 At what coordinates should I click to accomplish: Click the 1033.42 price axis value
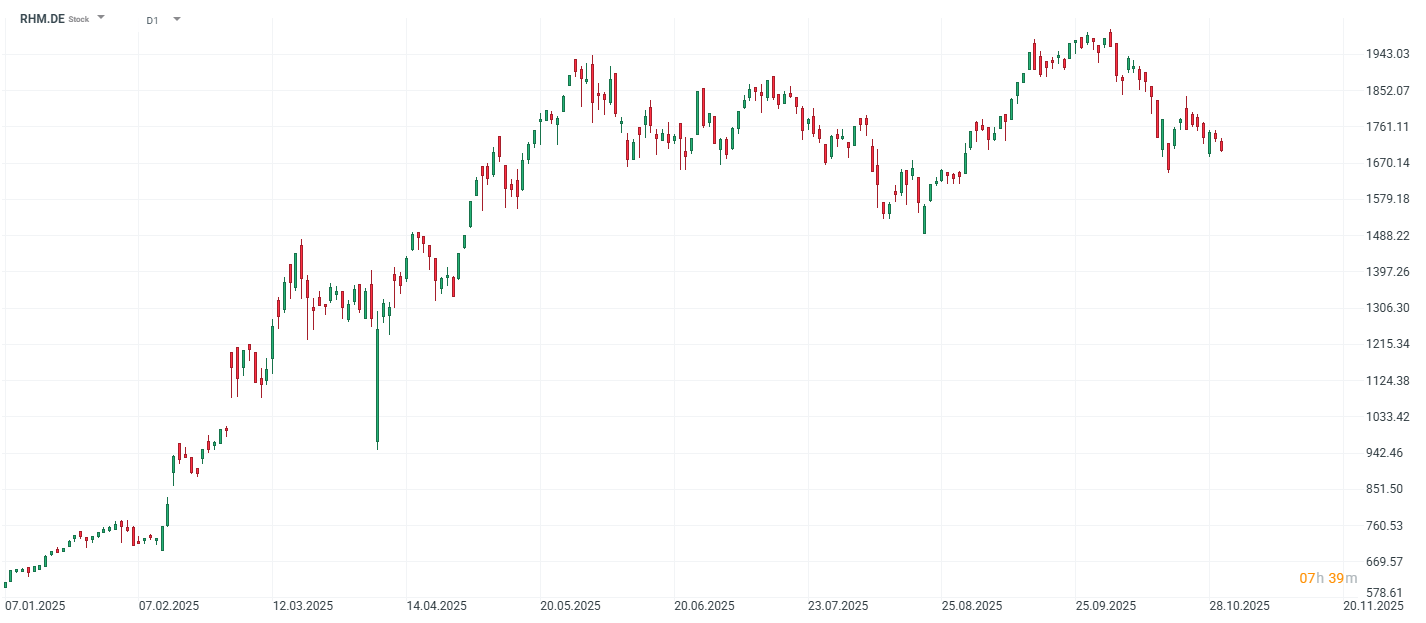pos(1387,417)
